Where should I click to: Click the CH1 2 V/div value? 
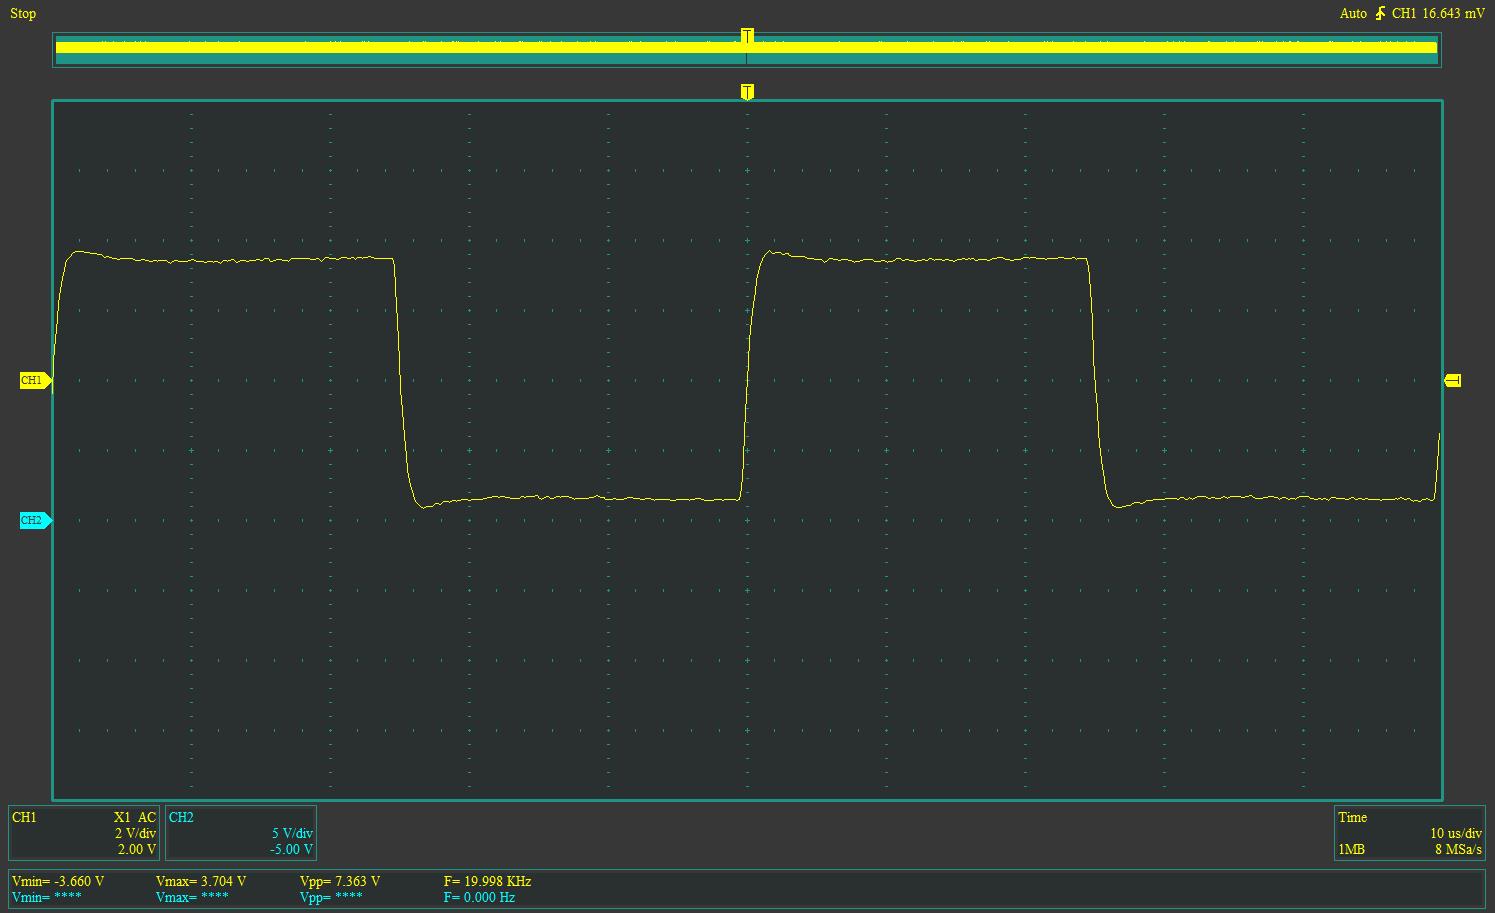[x=135, y=833]
